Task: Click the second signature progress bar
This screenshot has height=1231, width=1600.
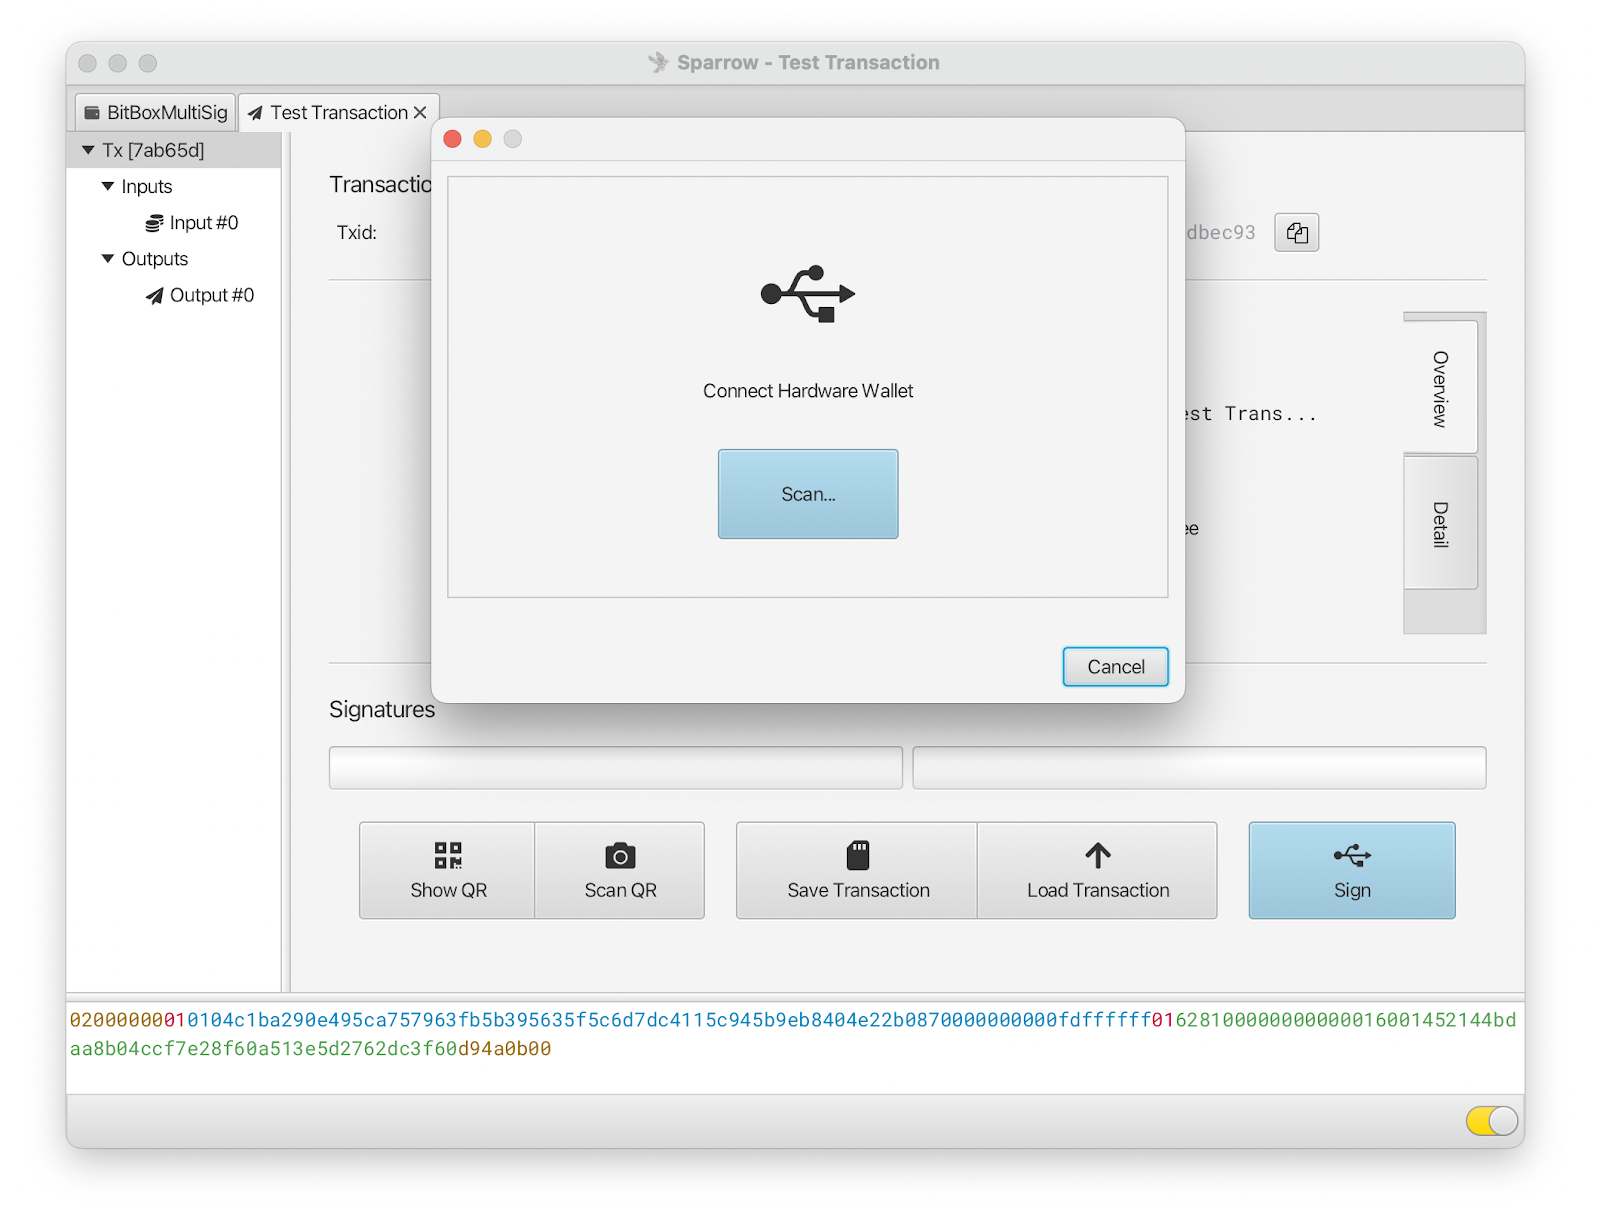Action: click(x=1199, y=768)
